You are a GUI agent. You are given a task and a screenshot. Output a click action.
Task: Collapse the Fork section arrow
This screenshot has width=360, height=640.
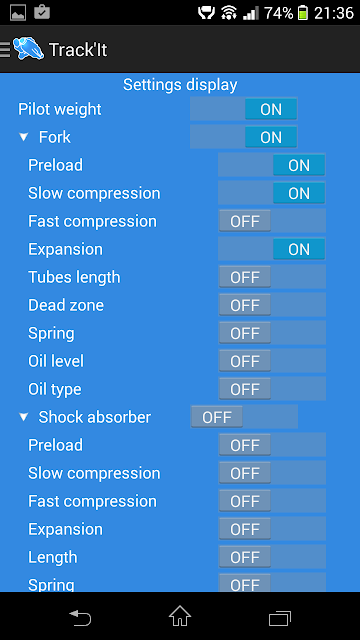point(24,138)
